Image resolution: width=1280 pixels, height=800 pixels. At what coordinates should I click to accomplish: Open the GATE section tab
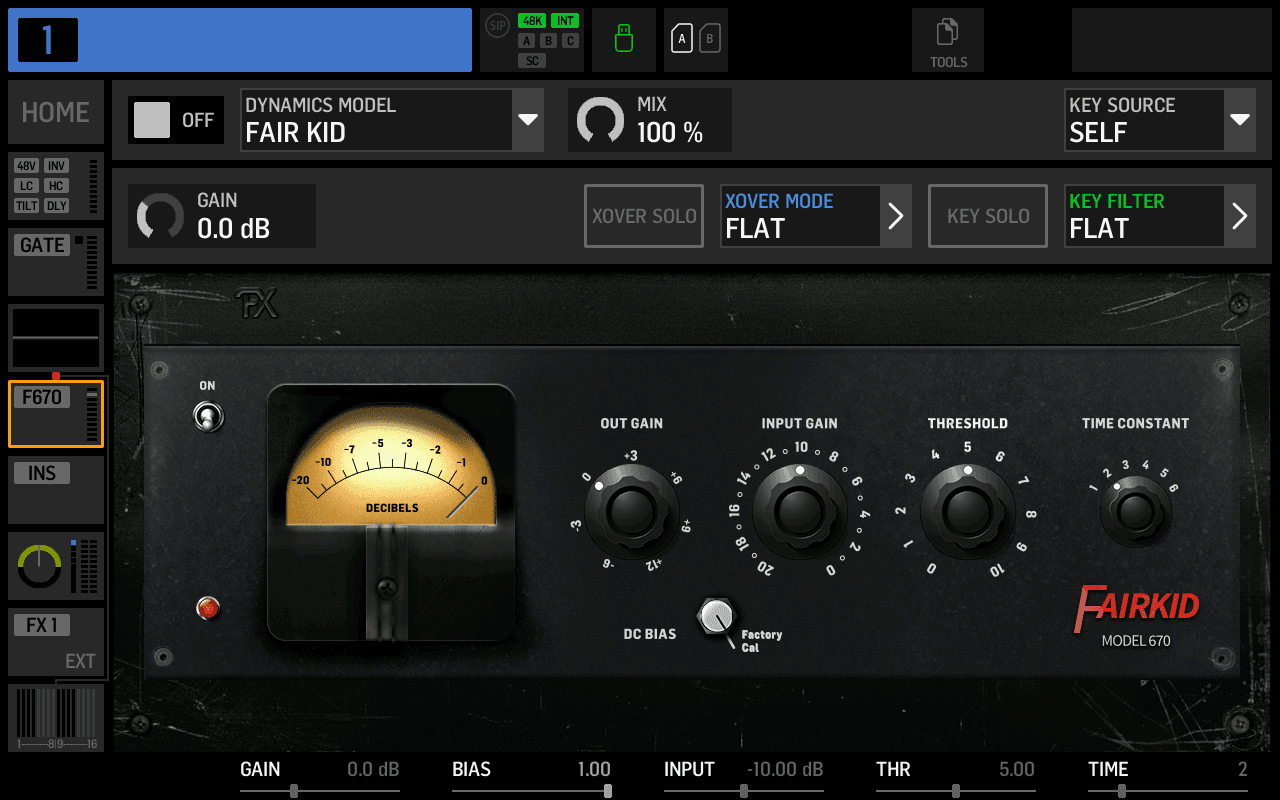[56, 262]
